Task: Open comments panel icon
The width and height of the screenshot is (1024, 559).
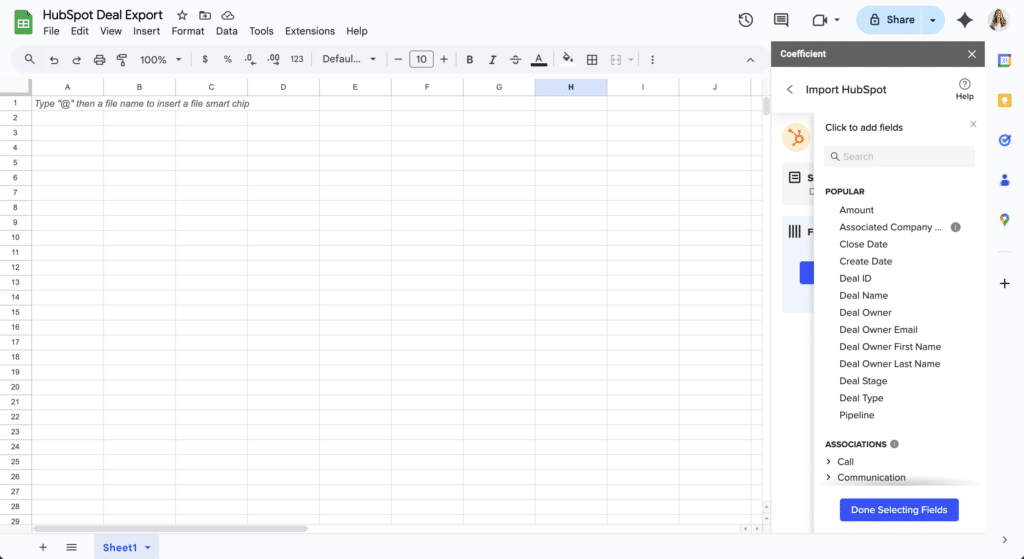Action: tap(781, 20)
